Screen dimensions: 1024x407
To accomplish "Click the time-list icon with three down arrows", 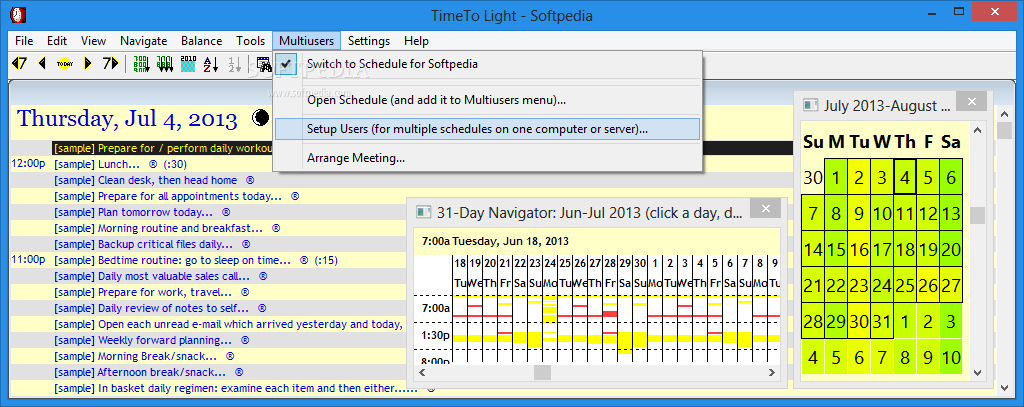I will click(x=165, y=63).
